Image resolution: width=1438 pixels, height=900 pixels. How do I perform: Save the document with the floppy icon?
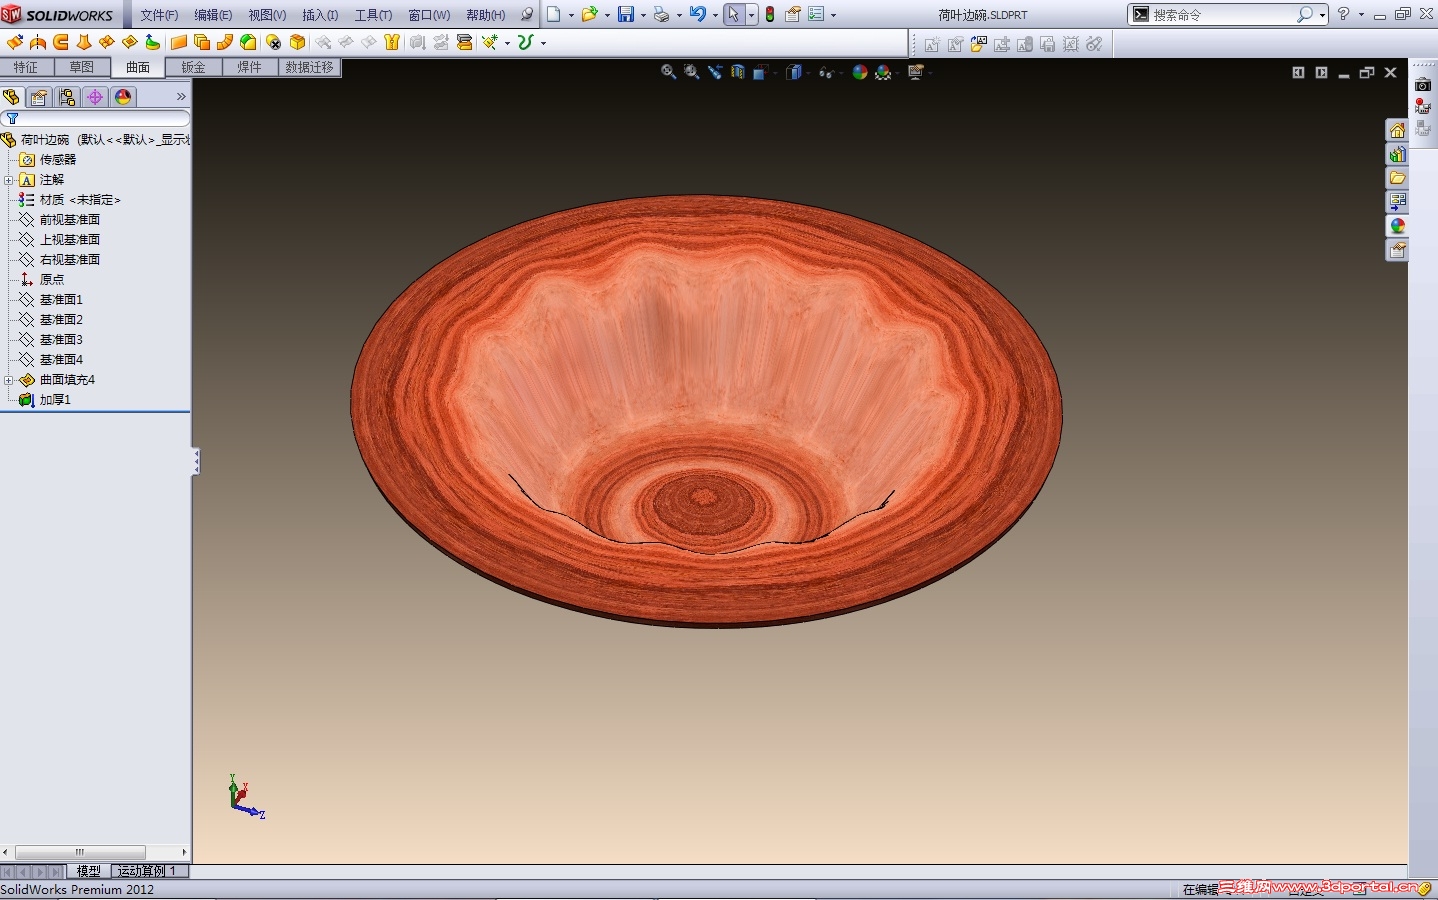(626, 14)
